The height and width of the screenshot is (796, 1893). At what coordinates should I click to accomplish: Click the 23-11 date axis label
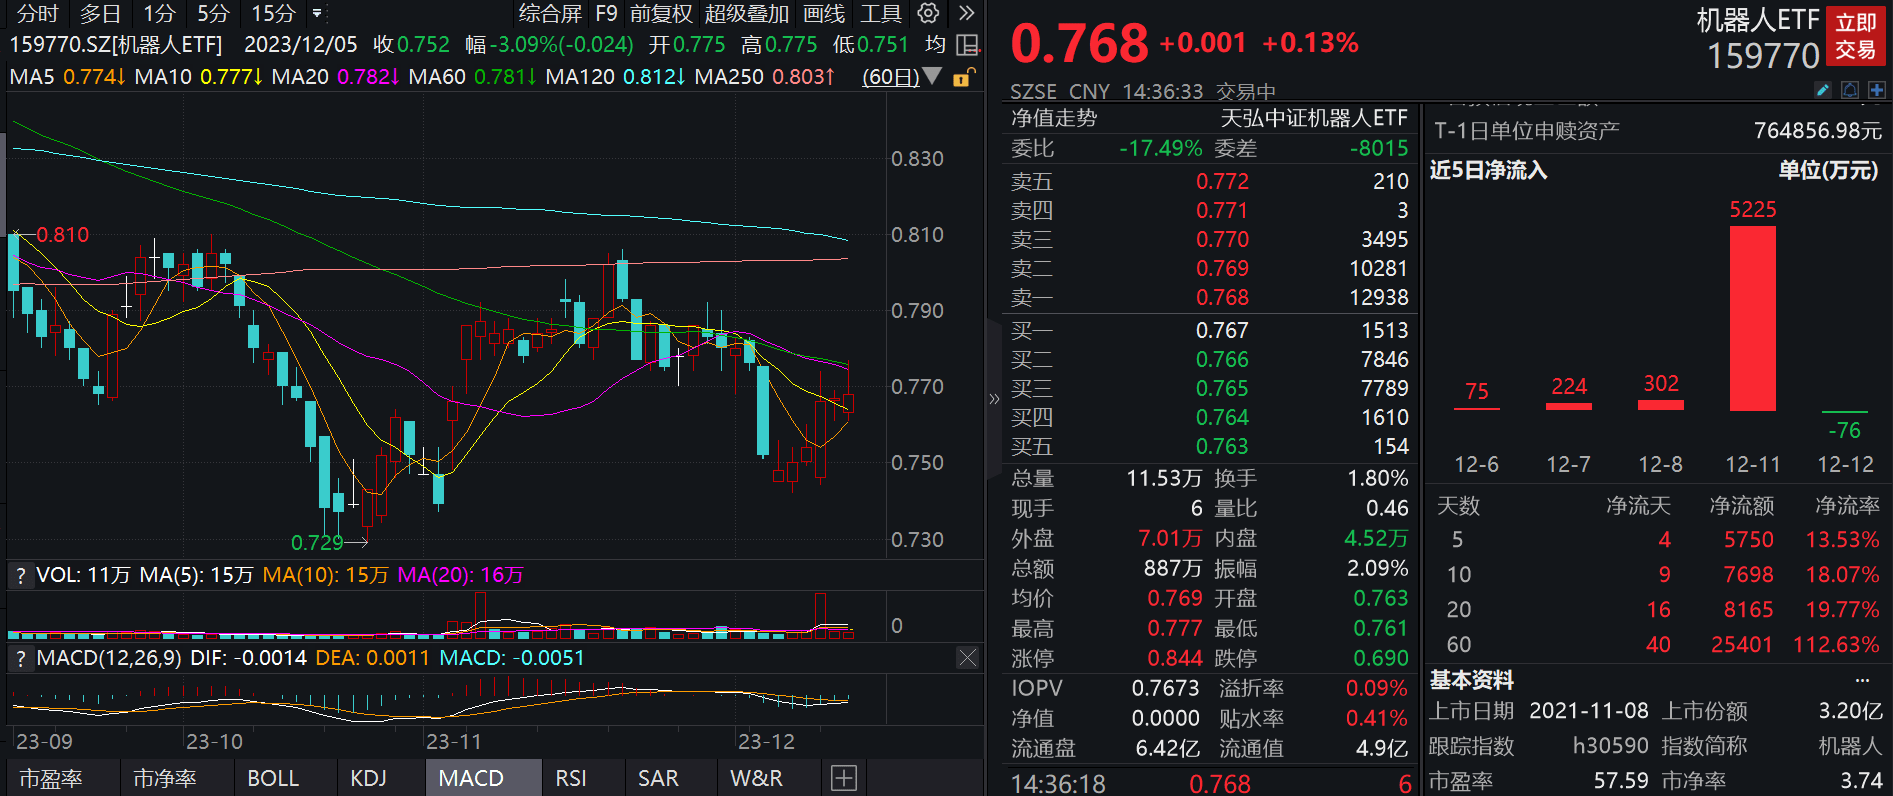[454, 742]
